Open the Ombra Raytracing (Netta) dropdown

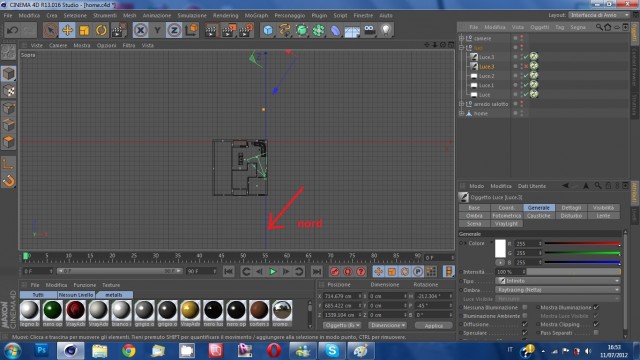pos(558,290)
